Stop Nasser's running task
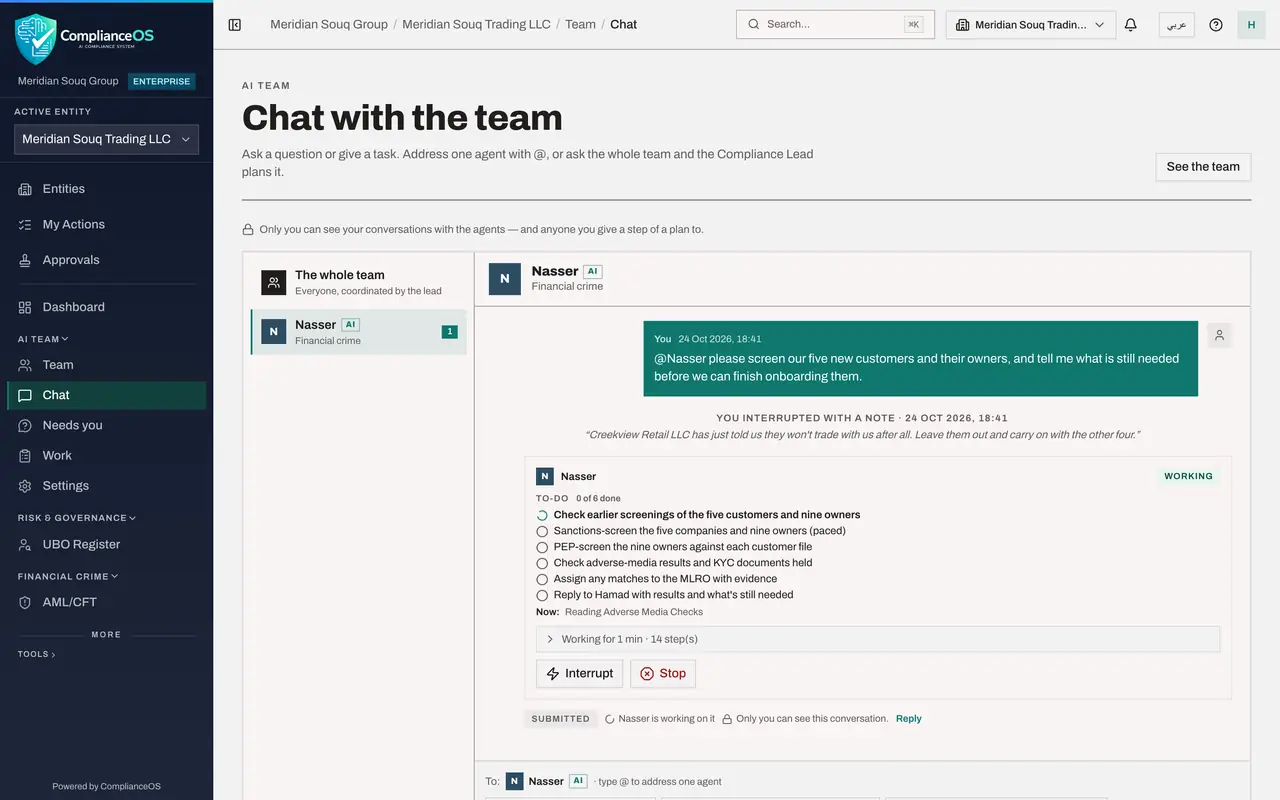Screen dimensions: 1280x800 point(663,674)
